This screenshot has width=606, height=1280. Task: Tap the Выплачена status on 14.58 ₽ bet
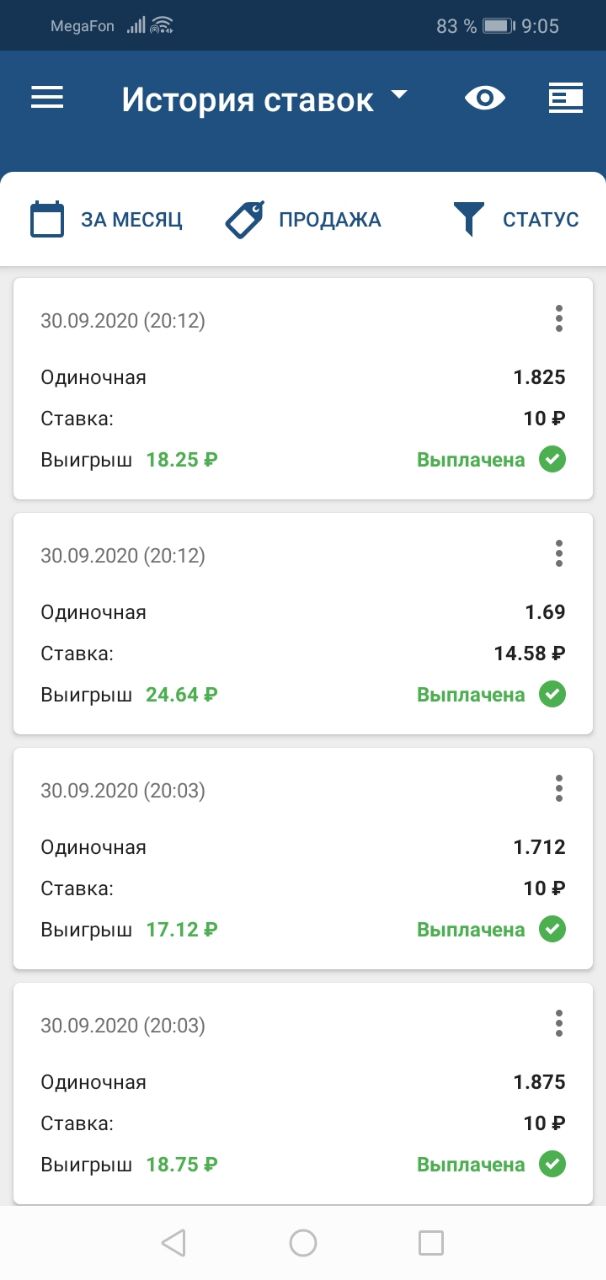[470, 695]
